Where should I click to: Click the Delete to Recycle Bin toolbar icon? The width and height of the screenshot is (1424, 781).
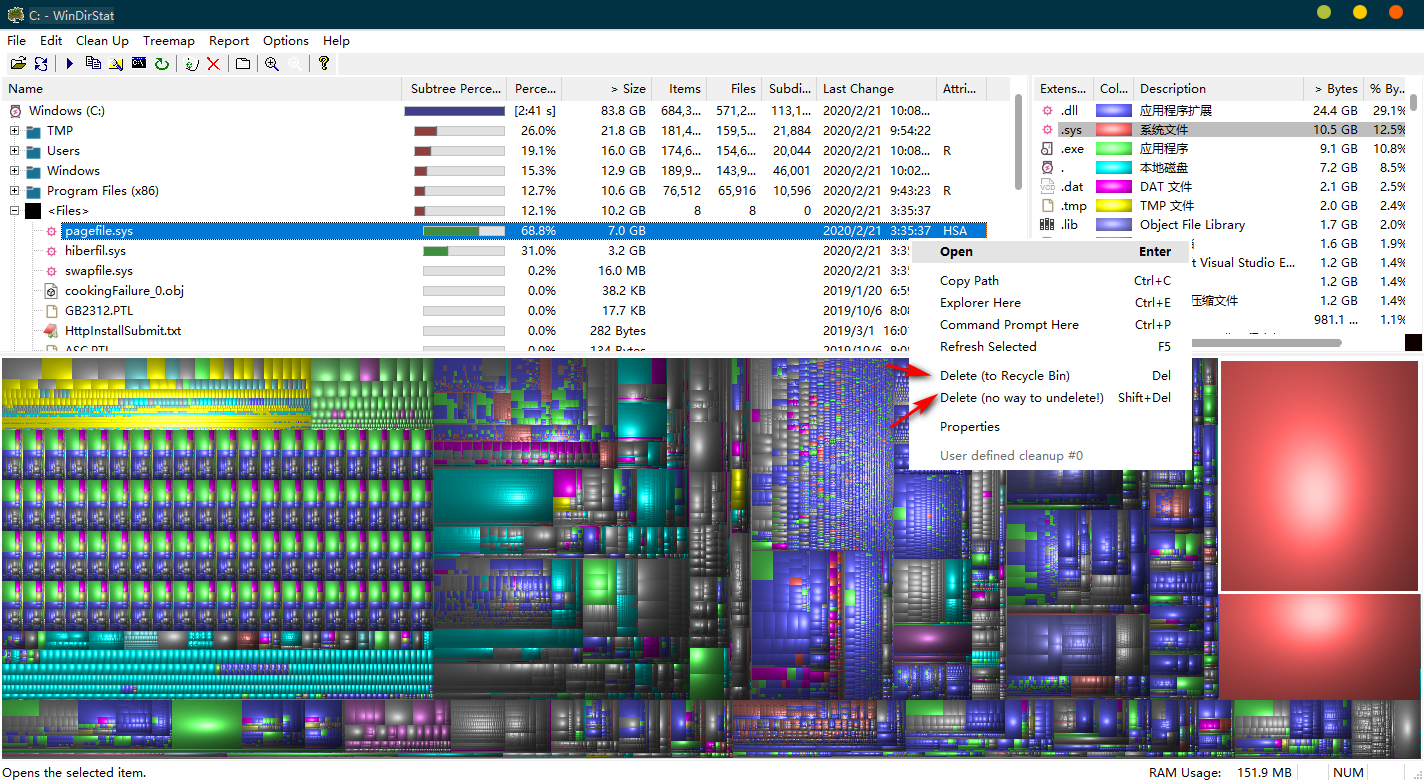point(192,64)
